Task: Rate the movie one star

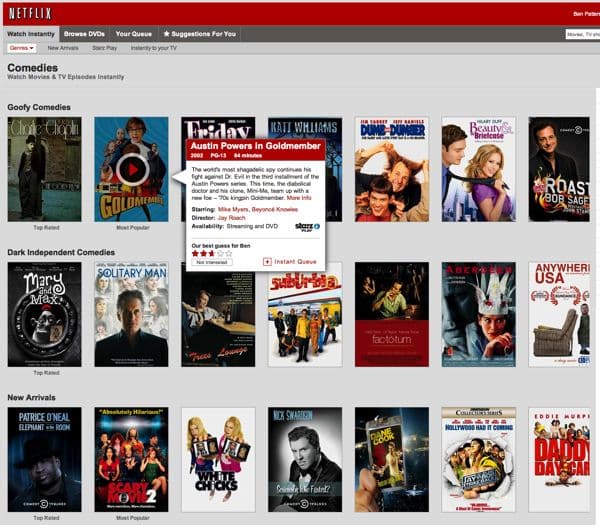Action: (195, 253)
